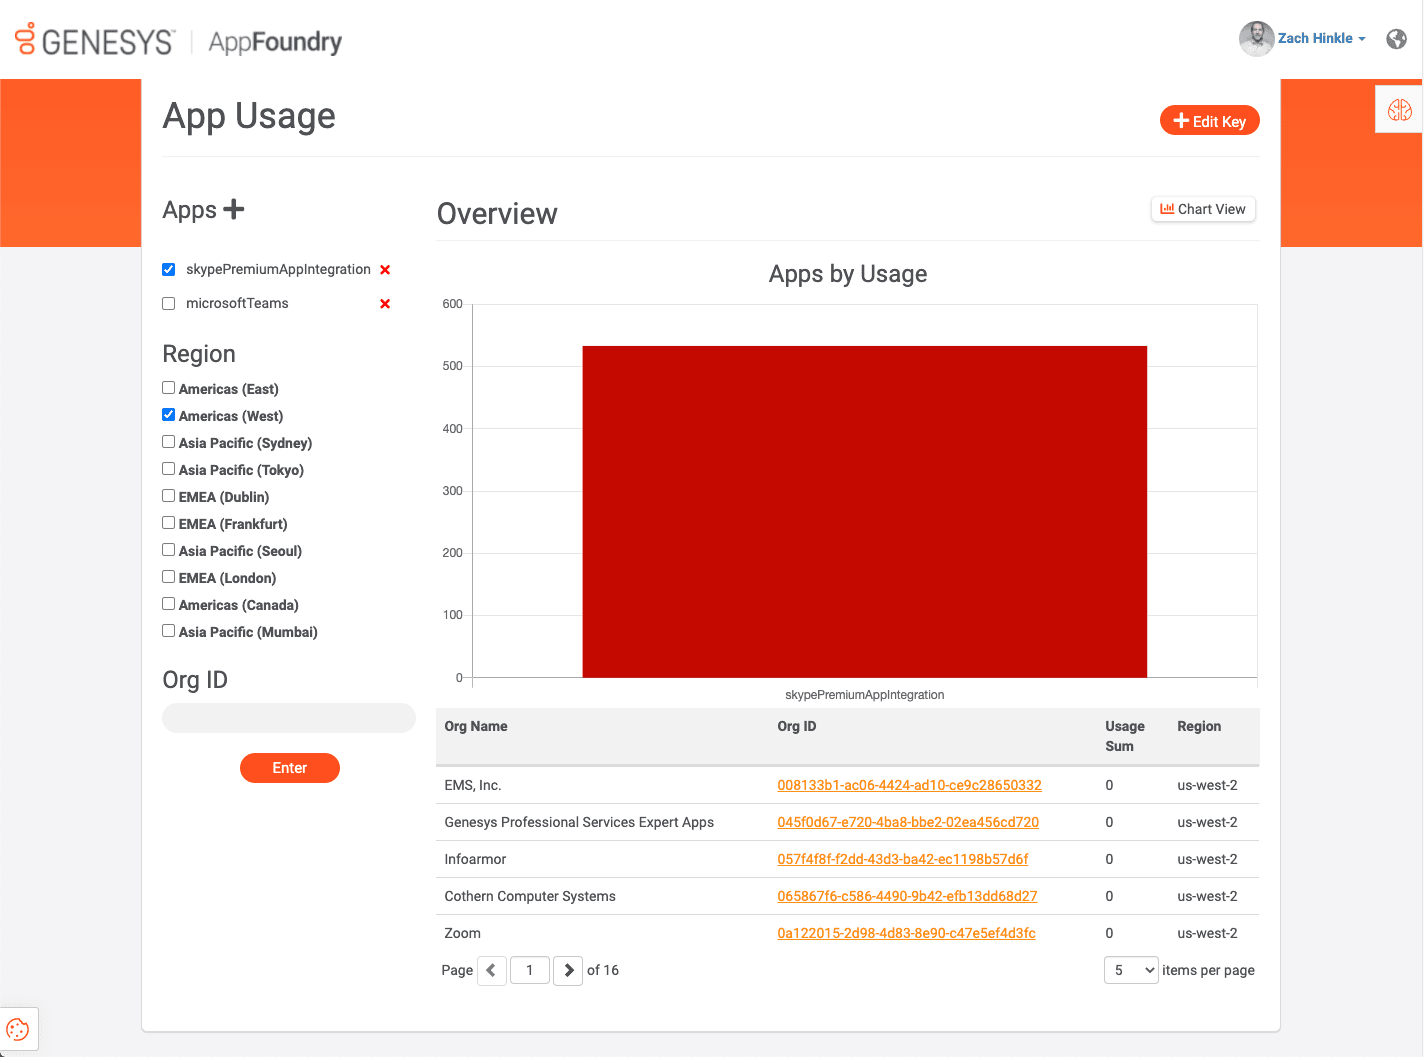Click the Genesys AppFoundry logo
The image size is (1424, 1057).
[179, 41]
